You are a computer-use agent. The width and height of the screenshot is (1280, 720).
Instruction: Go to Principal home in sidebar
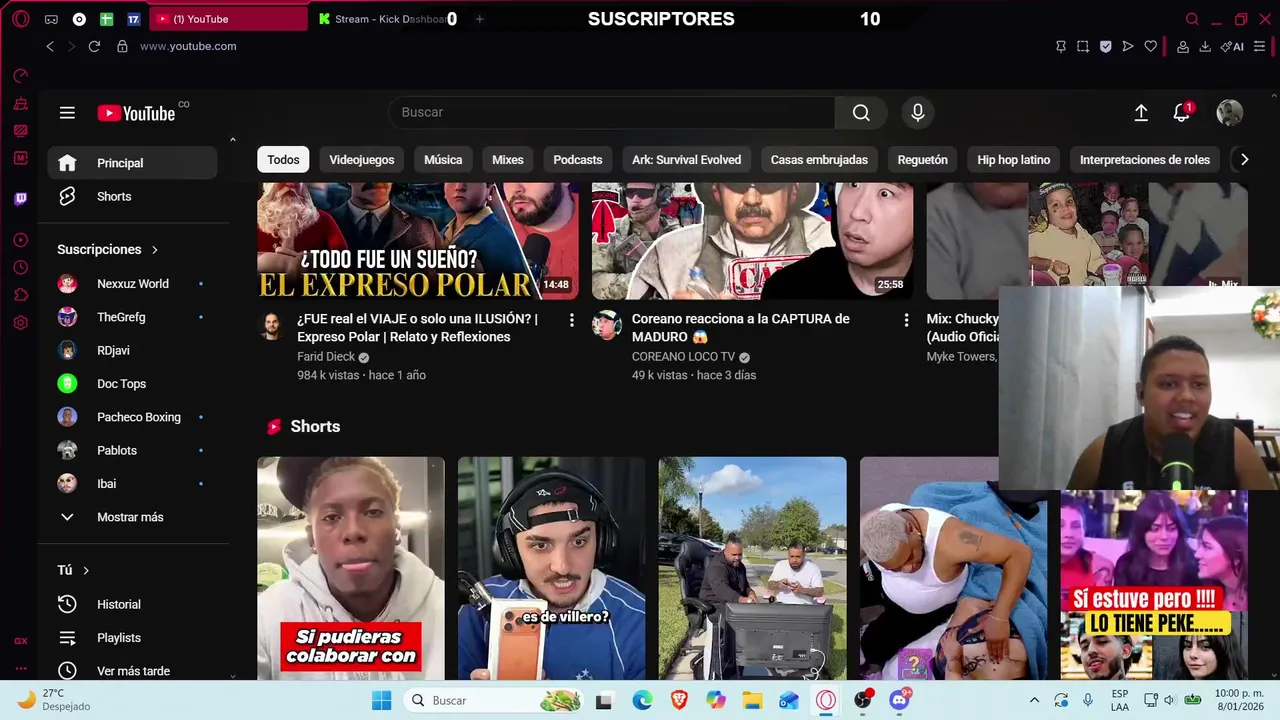(x=133, y=163)
